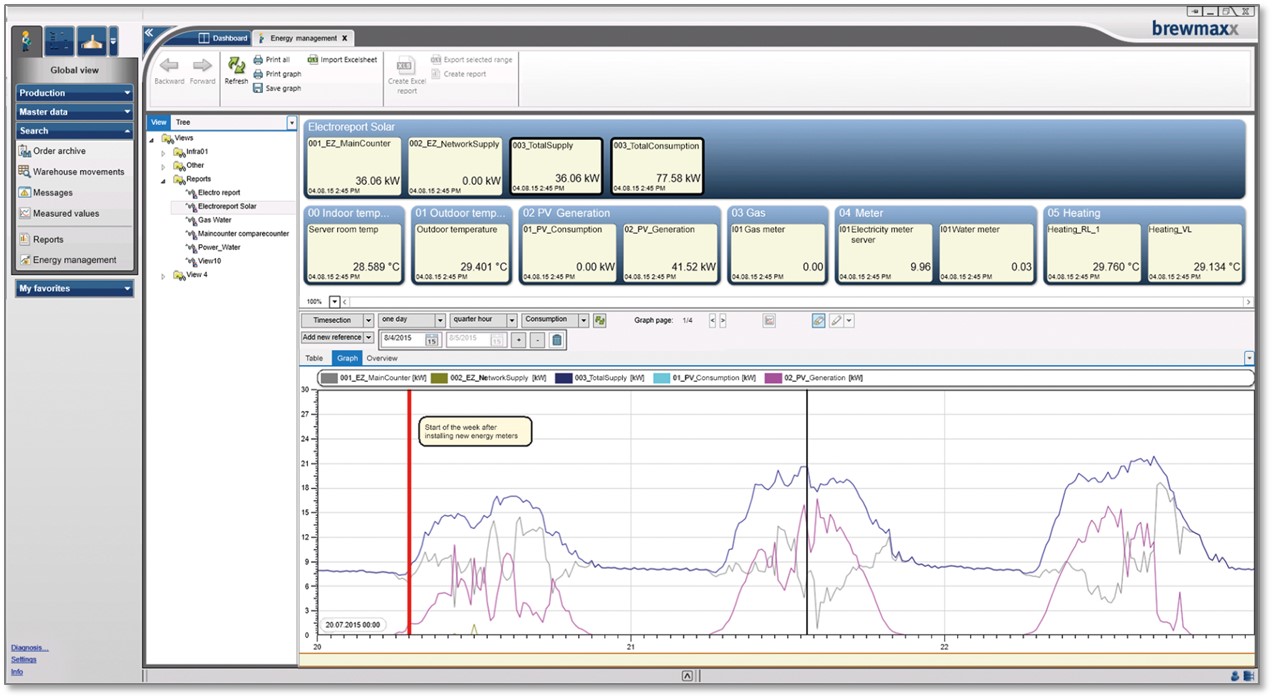The width and height of the screenshot is (1273, 698).
Task: Switch to the Table tab
Action: point(314,358)
